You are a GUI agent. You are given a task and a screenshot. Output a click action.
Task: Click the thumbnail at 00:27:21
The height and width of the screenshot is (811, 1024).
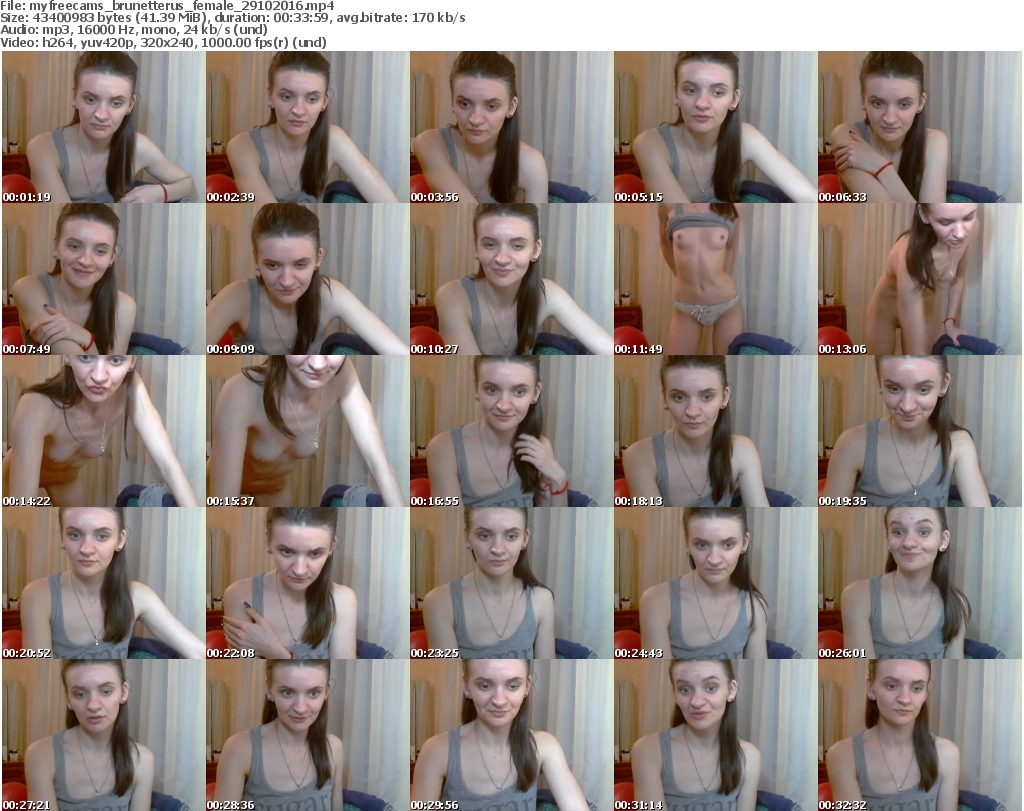pos(102,735)
